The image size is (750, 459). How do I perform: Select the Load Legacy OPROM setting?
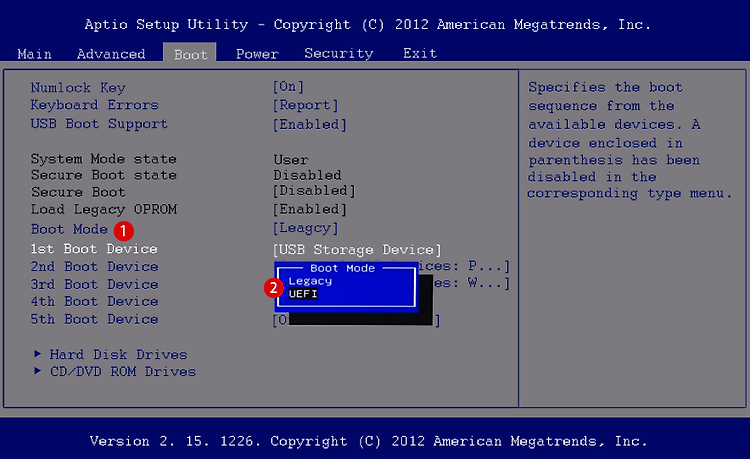[x=104, y=209]
